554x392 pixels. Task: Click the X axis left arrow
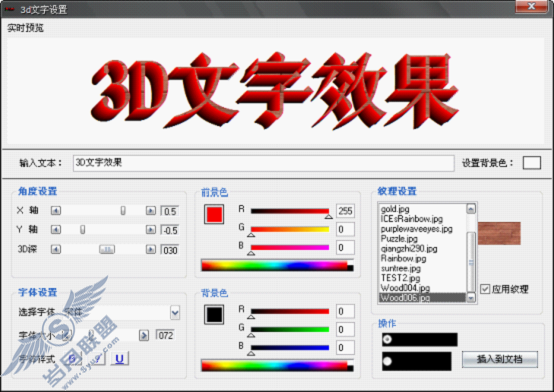pos(55,211)
